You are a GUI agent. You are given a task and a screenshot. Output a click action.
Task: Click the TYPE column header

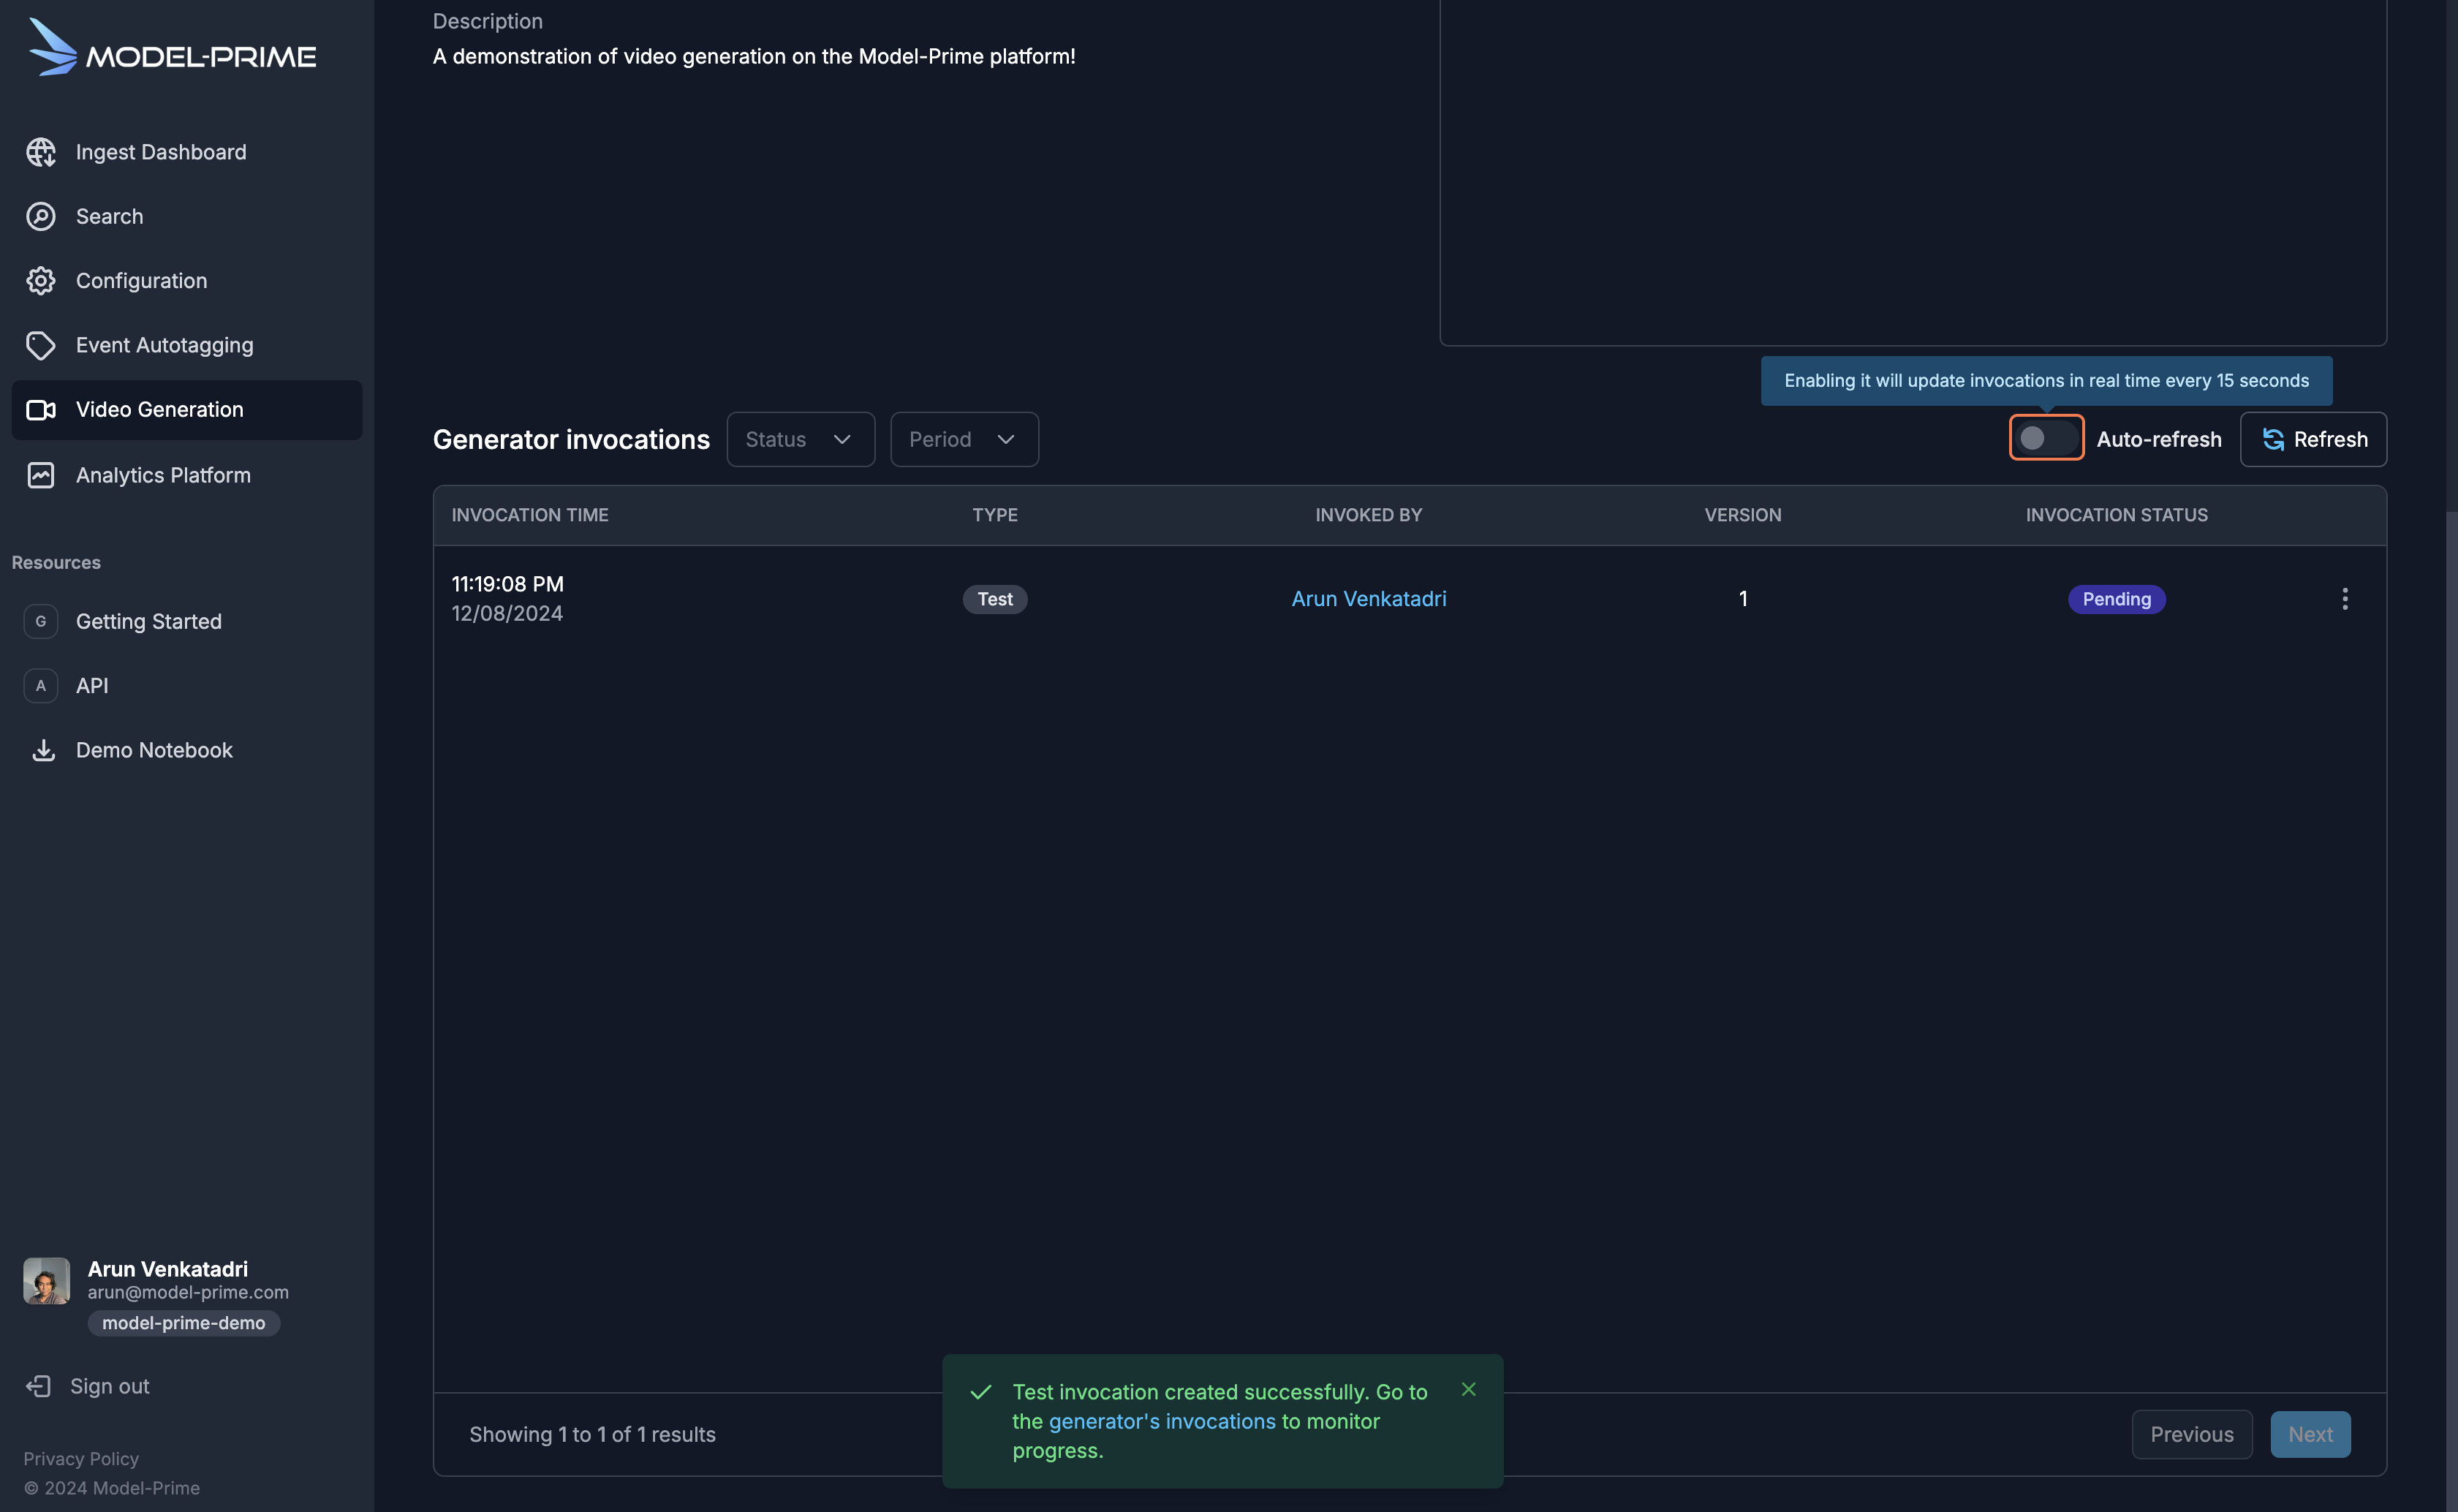pyautogui.click(x=995, y=515)
